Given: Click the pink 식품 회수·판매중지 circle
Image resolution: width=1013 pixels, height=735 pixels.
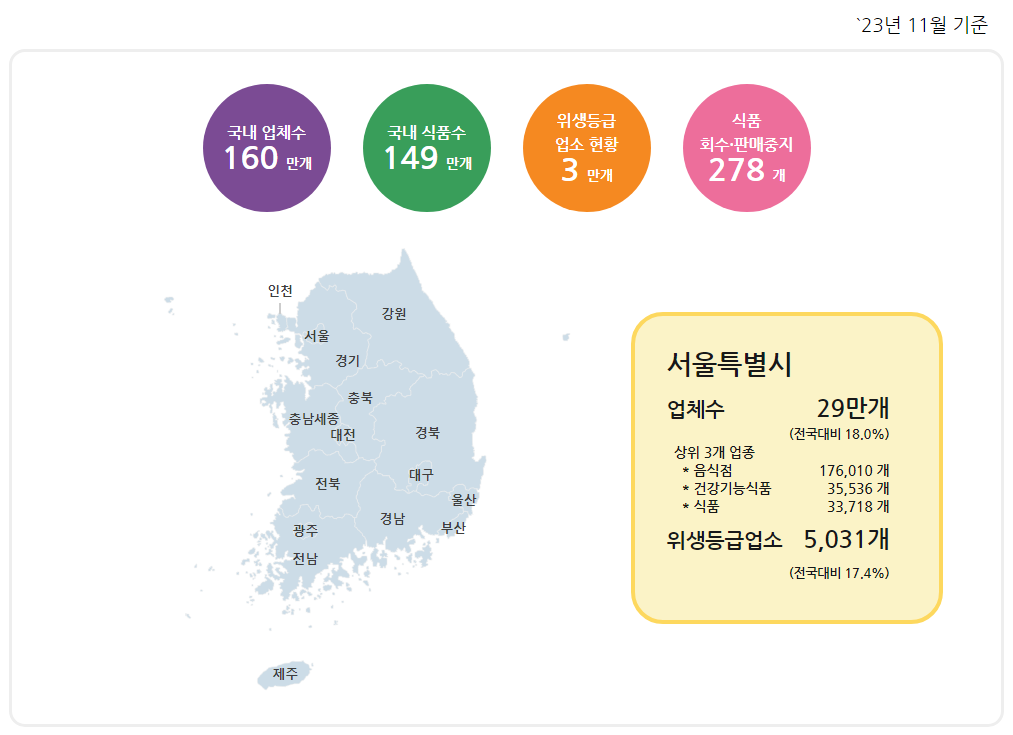Looking at the screenshot, I should (x=746, y=148).
